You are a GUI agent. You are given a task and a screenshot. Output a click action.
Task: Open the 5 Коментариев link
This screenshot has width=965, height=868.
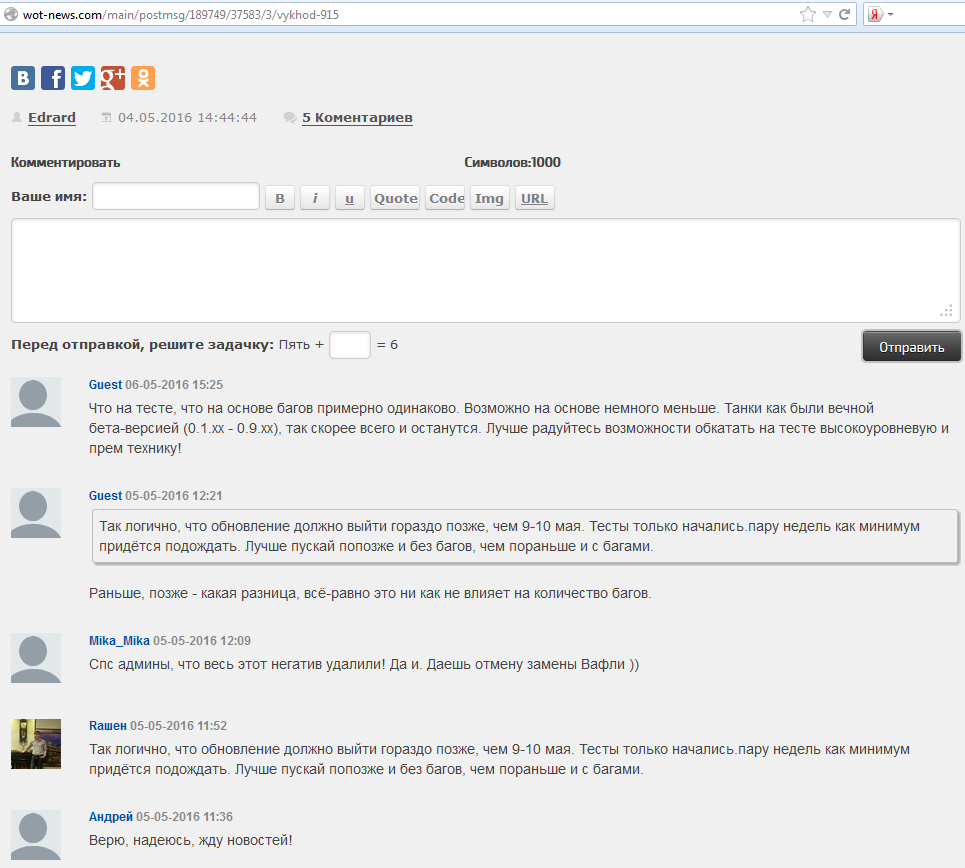357,118
